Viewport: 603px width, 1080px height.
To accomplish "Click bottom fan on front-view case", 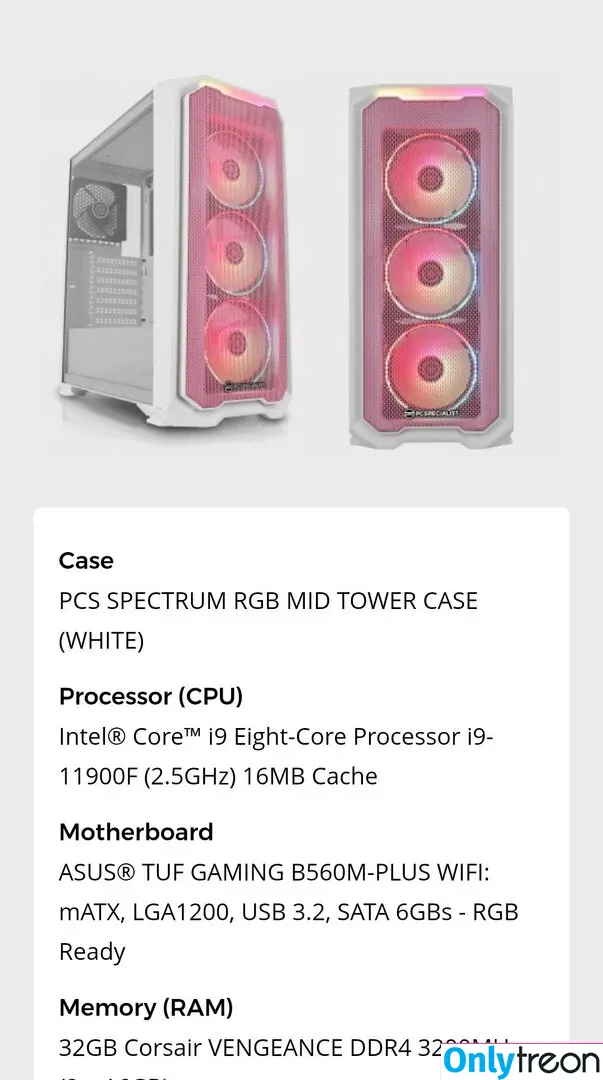I will (x=431, y=367).
